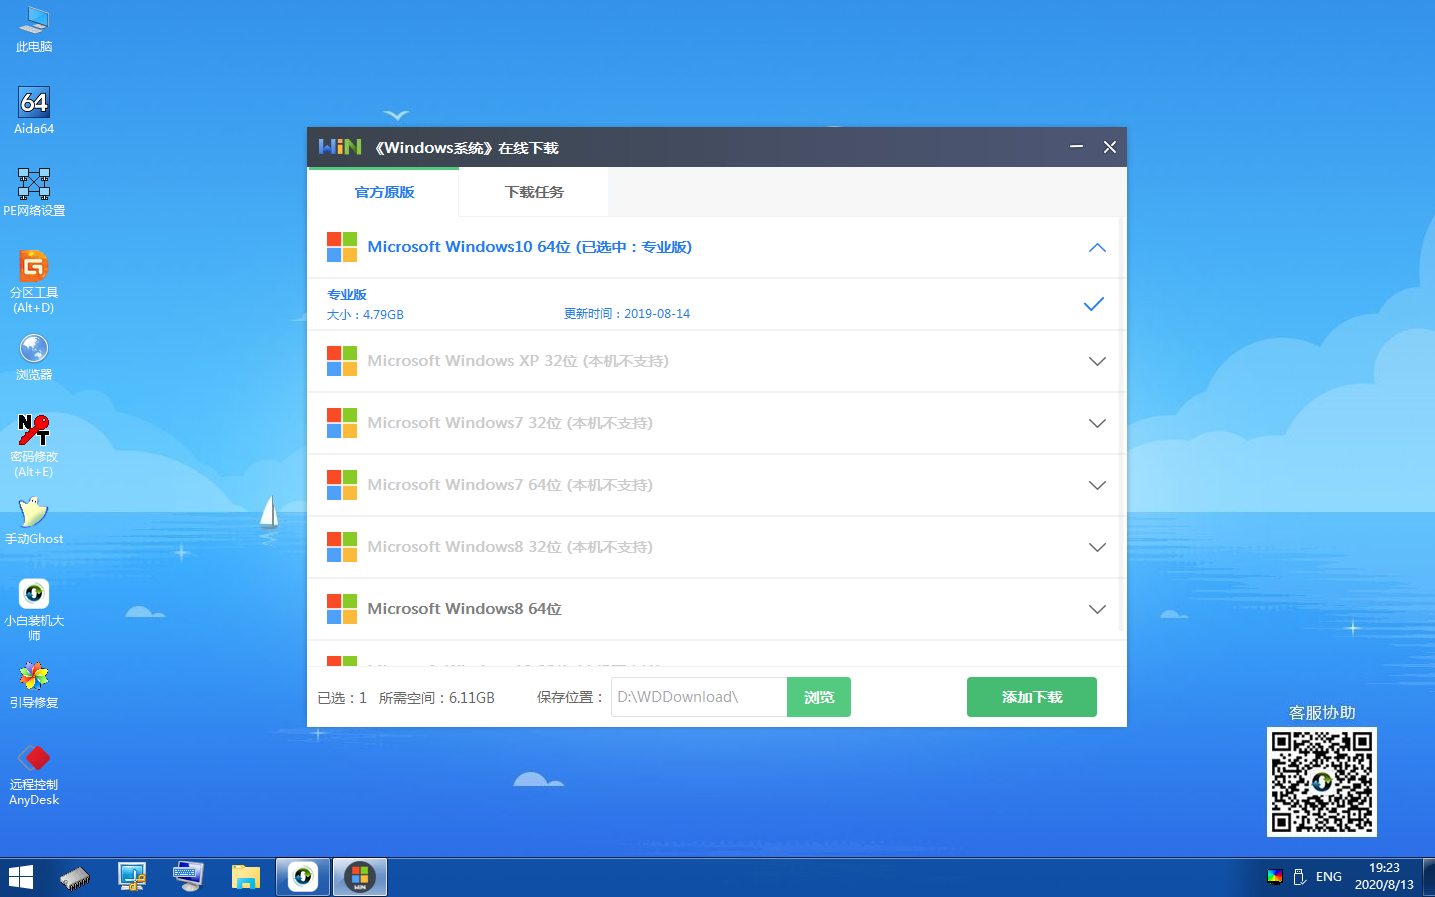Open the network computer taskbar icon
Image resolution: width=1435 pixels, height=897 pixels.
pos(132,878)
